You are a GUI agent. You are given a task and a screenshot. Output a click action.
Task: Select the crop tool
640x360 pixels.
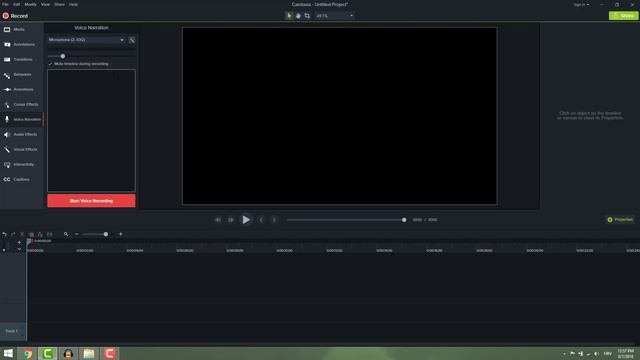click(307, 16)
